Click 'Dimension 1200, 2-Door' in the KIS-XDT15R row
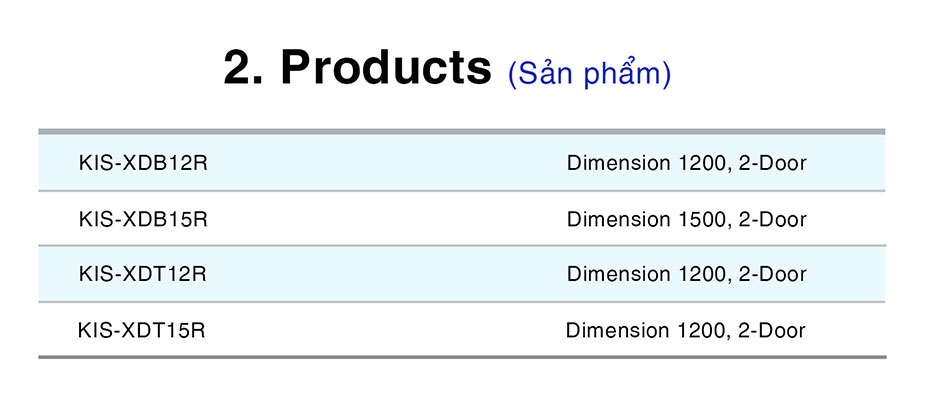Screen dimensions: 925x398 coord(685,330)
